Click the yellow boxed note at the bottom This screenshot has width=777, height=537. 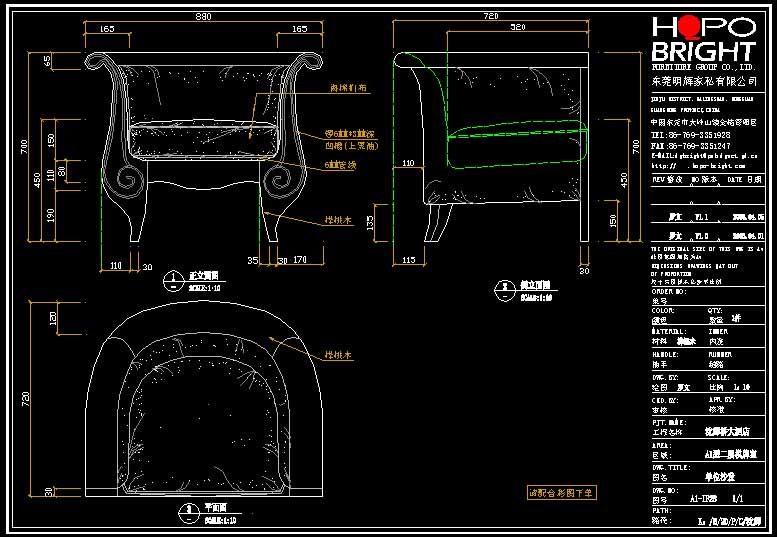[x=561, y=492]
